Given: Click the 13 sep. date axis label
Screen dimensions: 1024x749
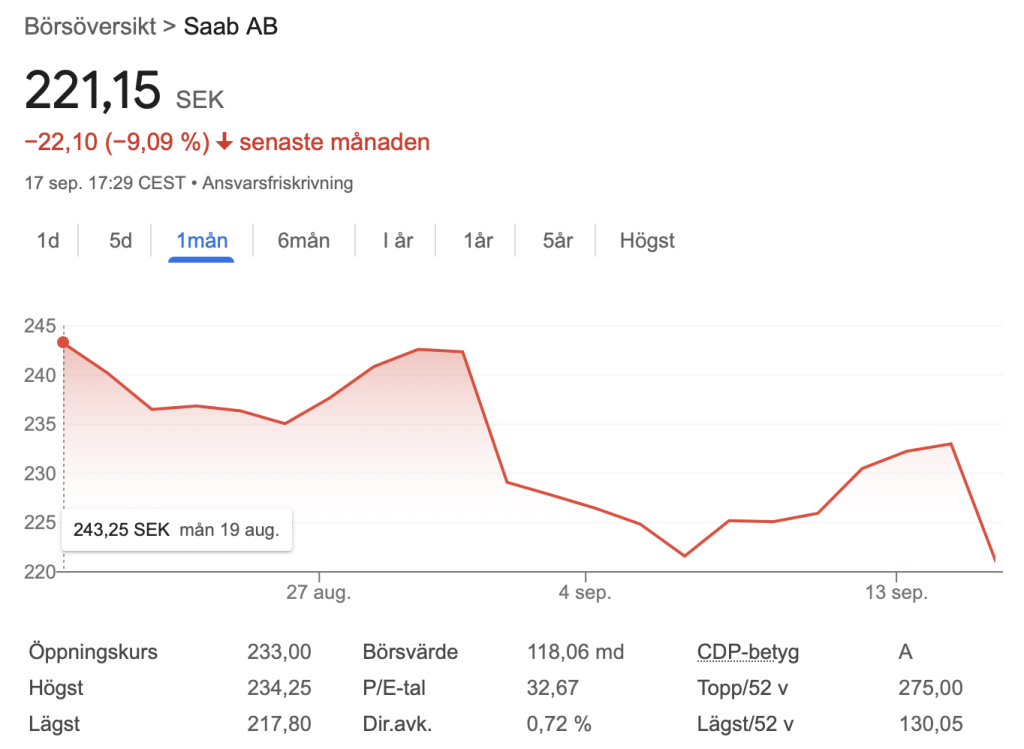Looking at the screenshot, I should (x=896, y=592).
